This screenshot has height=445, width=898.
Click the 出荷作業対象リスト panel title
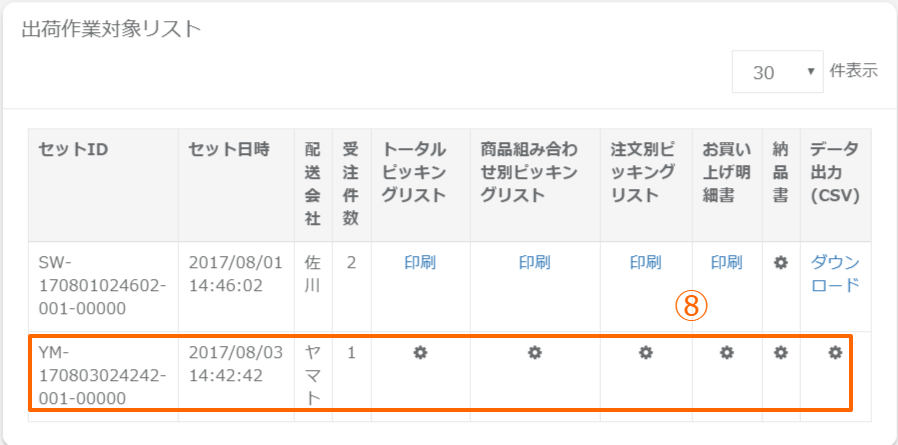pyautogui.click(x=112, y=28)
